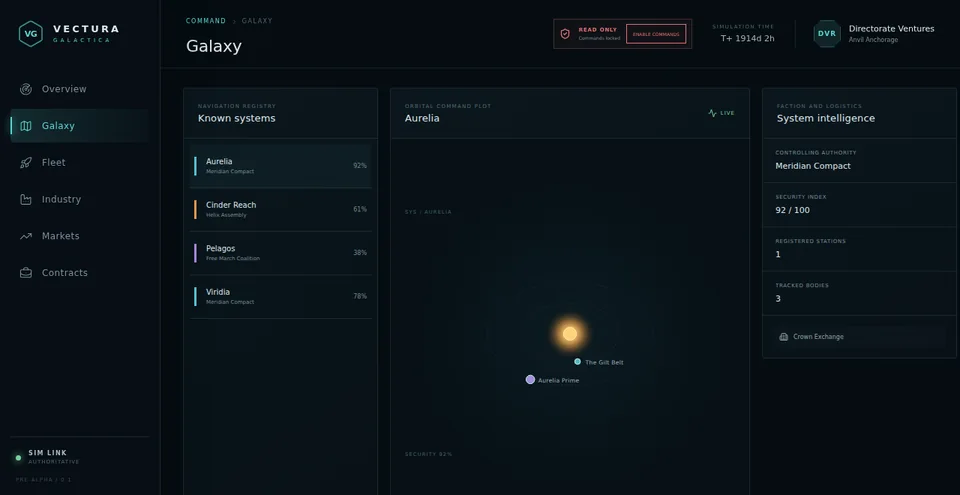The image size is (960, 495).
Task: Select the Cinder Reach system row
Action: 280,210
